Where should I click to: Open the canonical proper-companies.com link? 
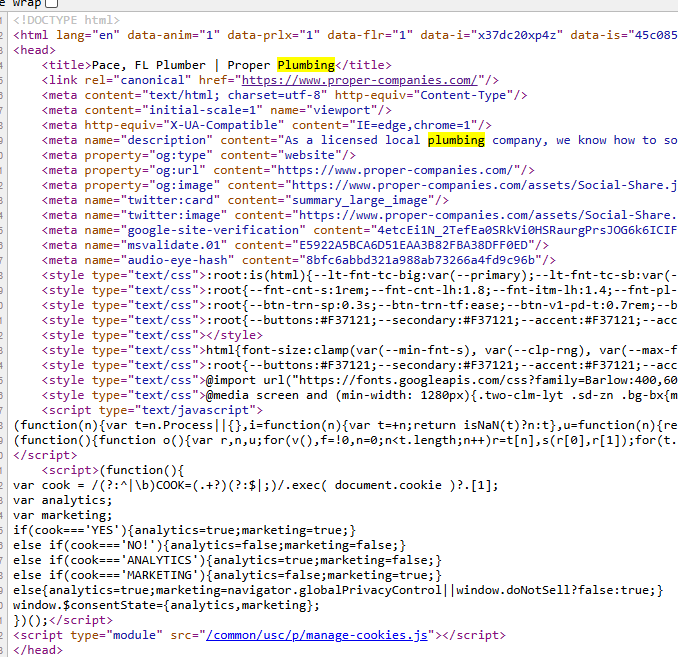(359, 80)
